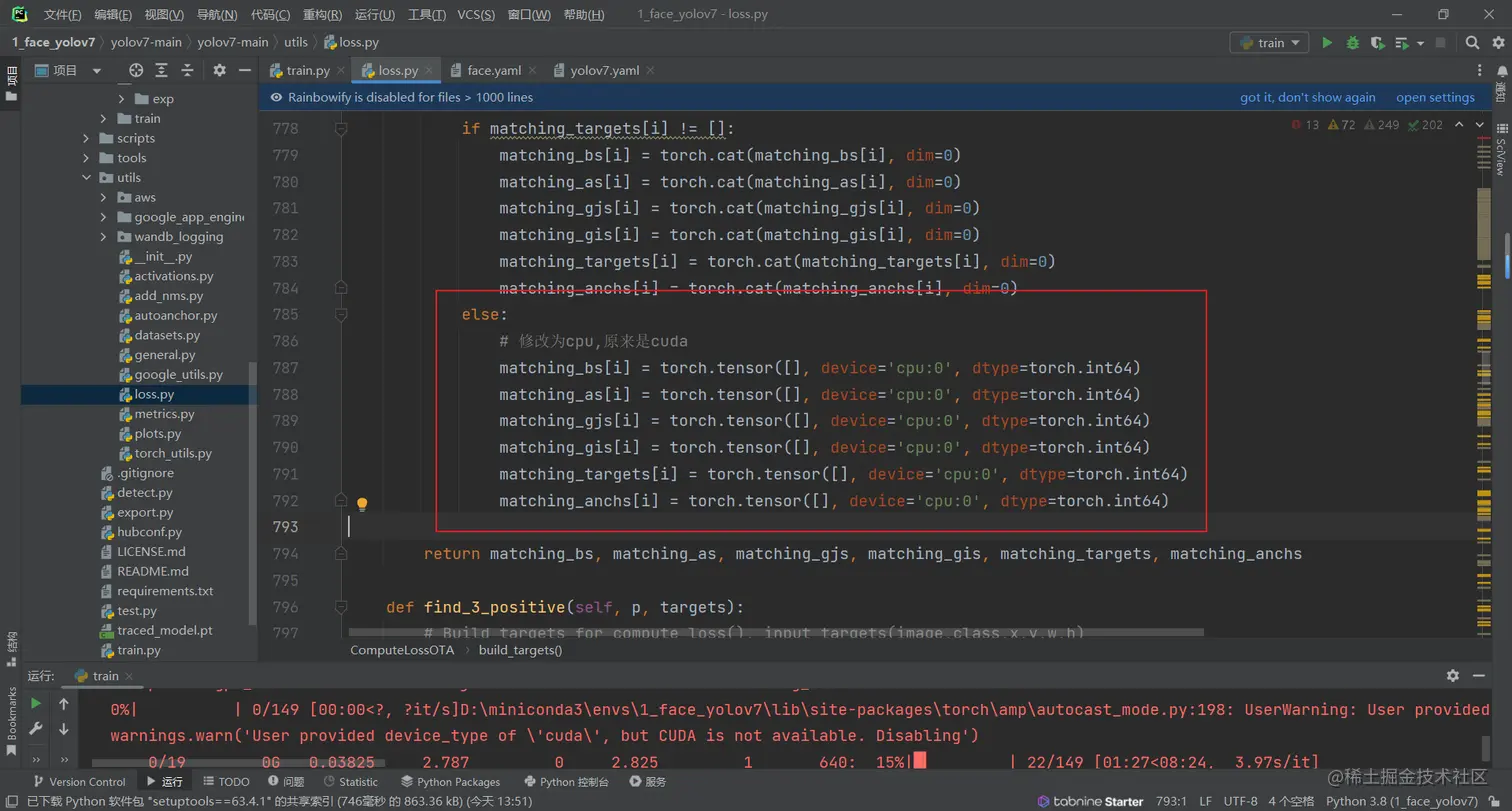Run the train configuration with green play button
Screen dimensions: 1512x811
click(x=1327, y=43)
